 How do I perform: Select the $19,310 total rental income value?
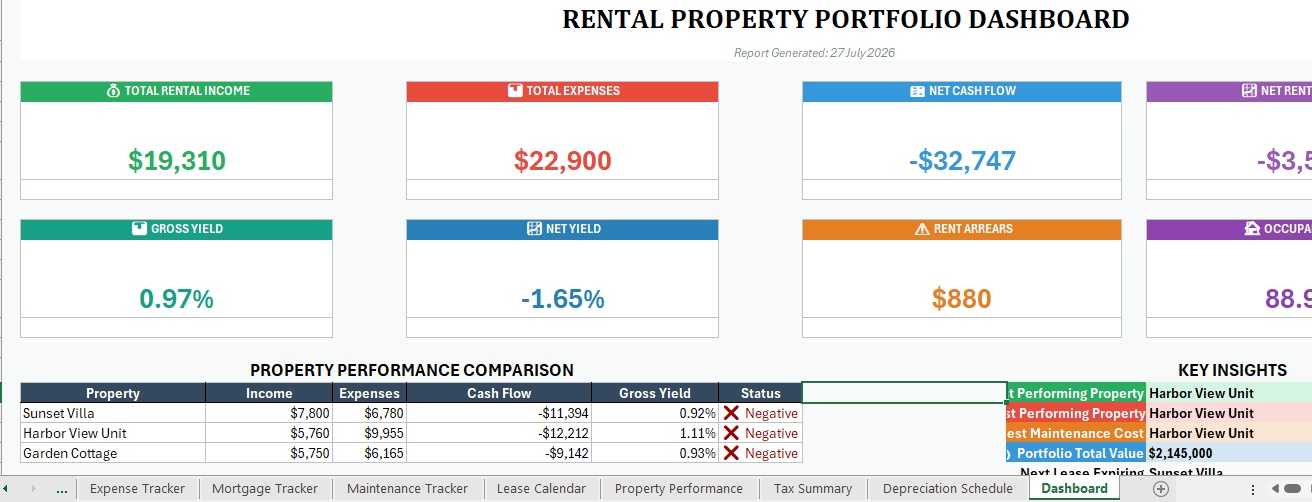pos(177,160)
